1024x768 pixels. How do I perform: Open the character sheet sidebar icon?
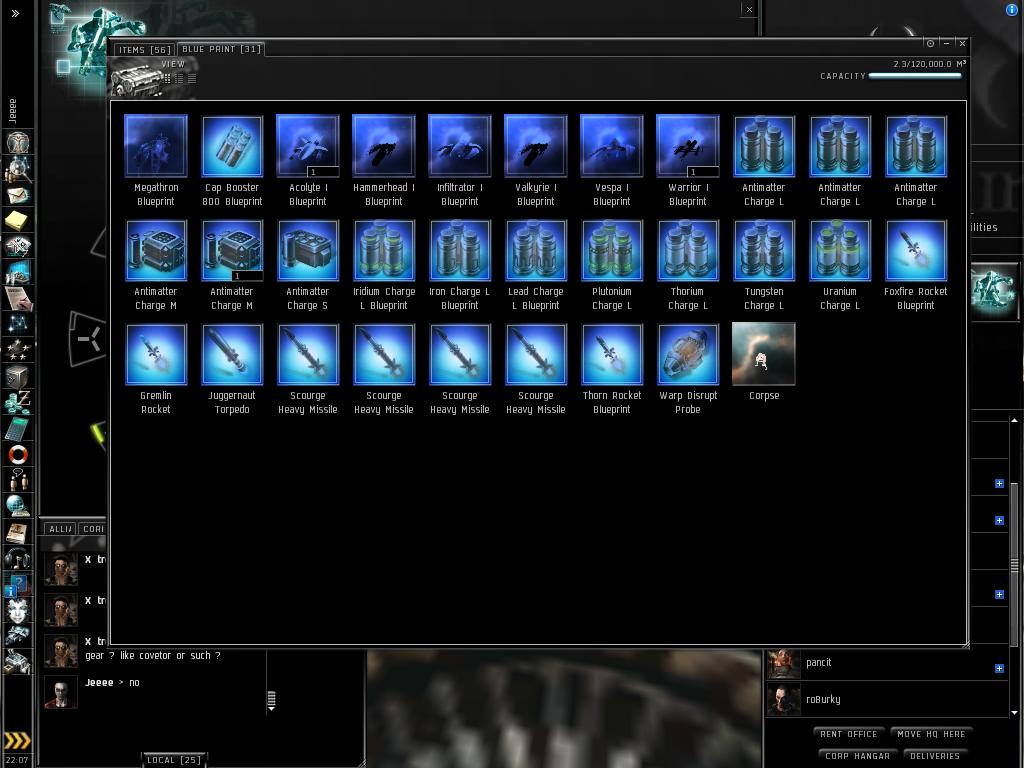(18, 142)
